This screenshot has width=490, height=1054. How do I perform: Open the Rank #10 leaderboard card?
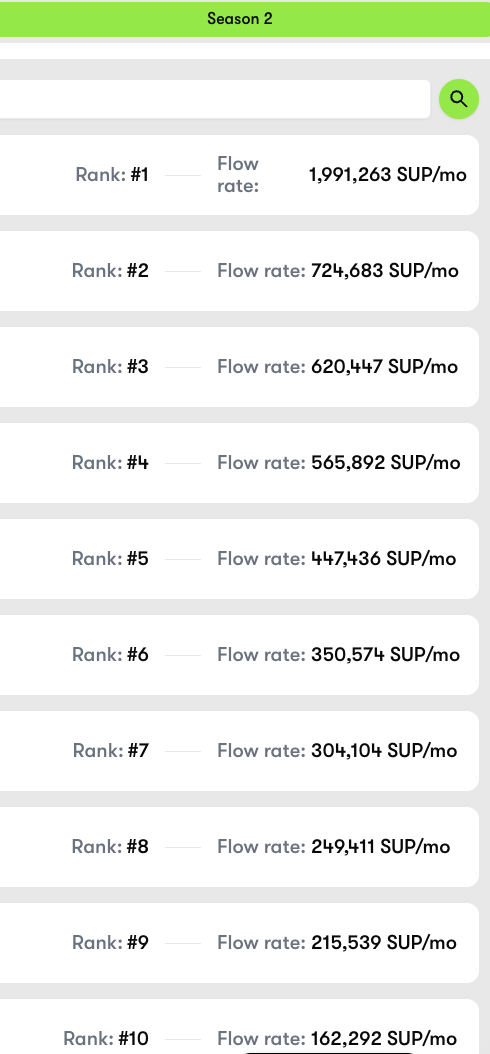point(239,1026)
